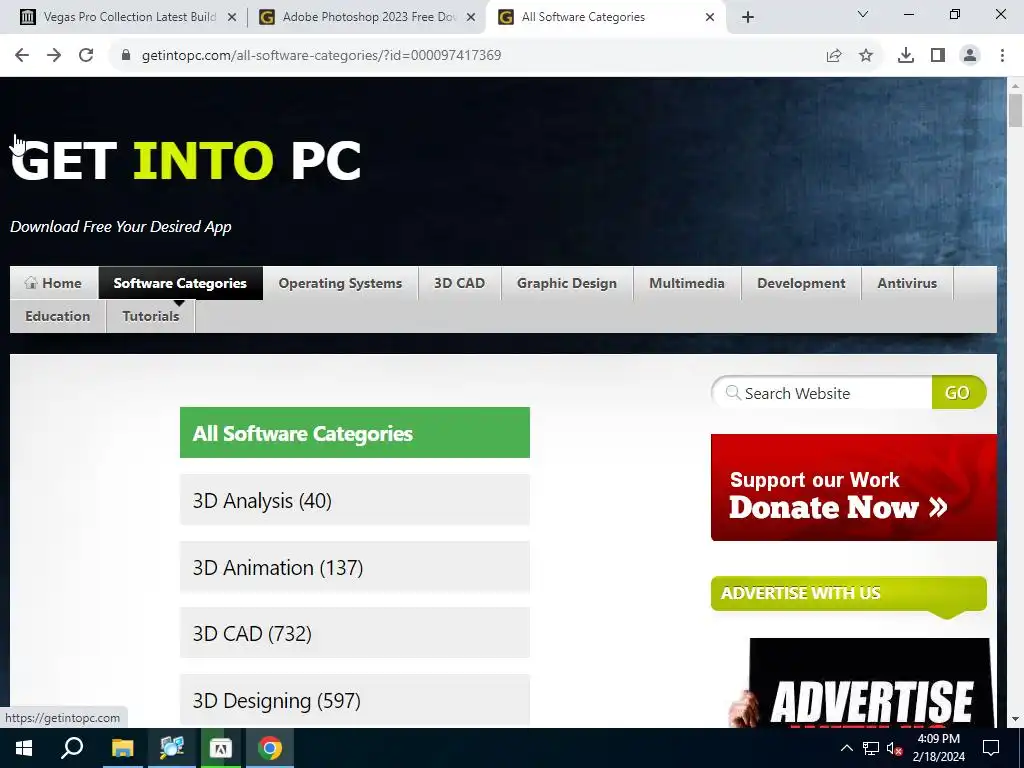1024x768 pixels.
Task: Click the browser forward arrow
Action: (x=54, y=56)
